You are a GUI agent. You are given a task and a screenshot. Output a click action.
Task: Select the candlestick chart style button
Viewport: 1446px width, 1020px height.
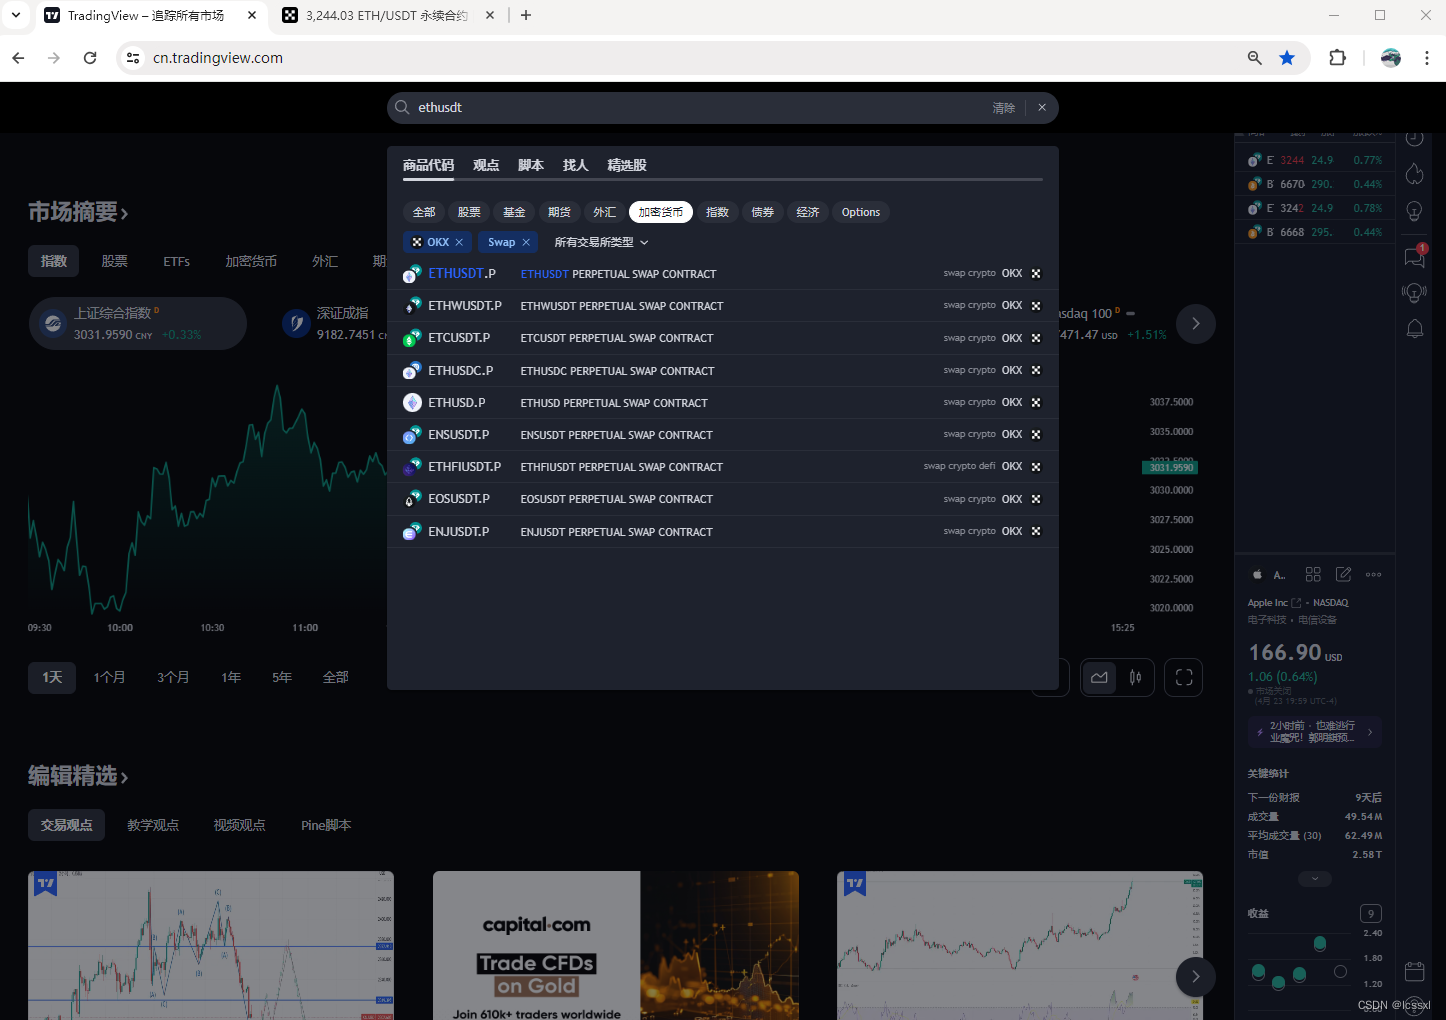tap(1136, 677)
